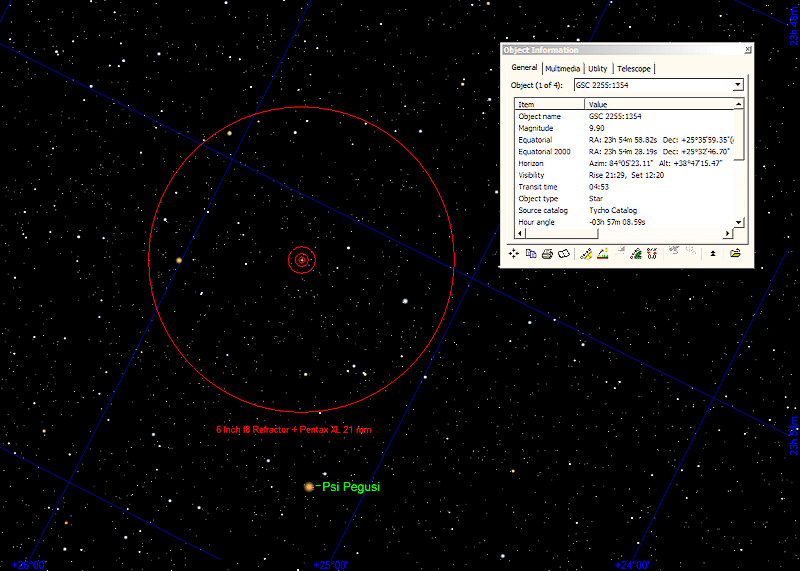Click the horizontal scrollbar thumb in list
This screenshot has height=571, width=800.
pos(561,233)
